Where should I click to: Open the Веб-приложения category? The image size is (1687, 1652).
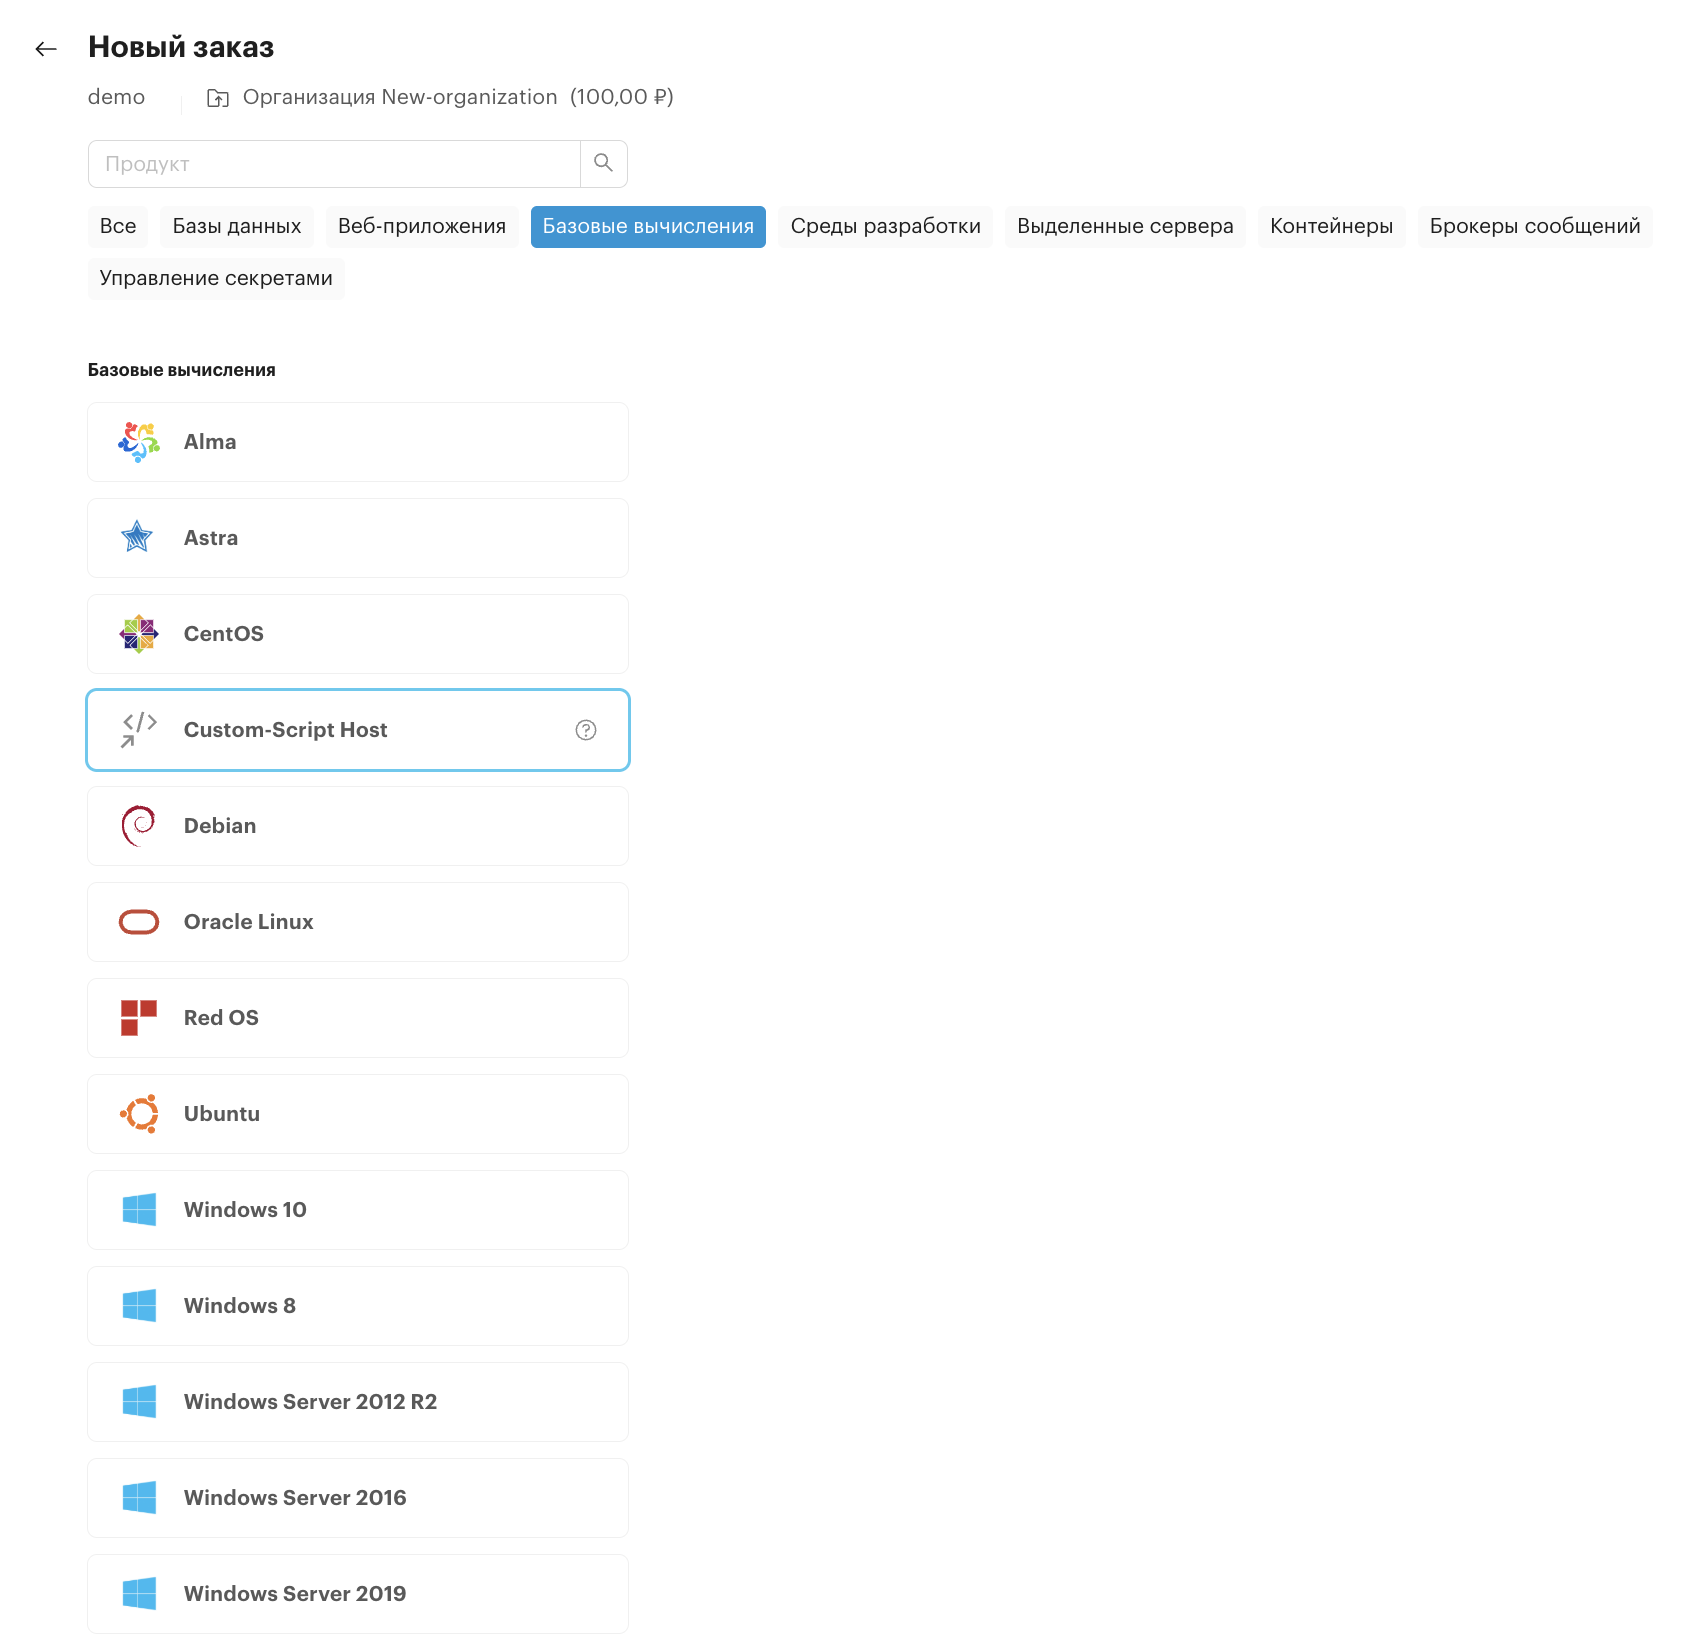422,227
